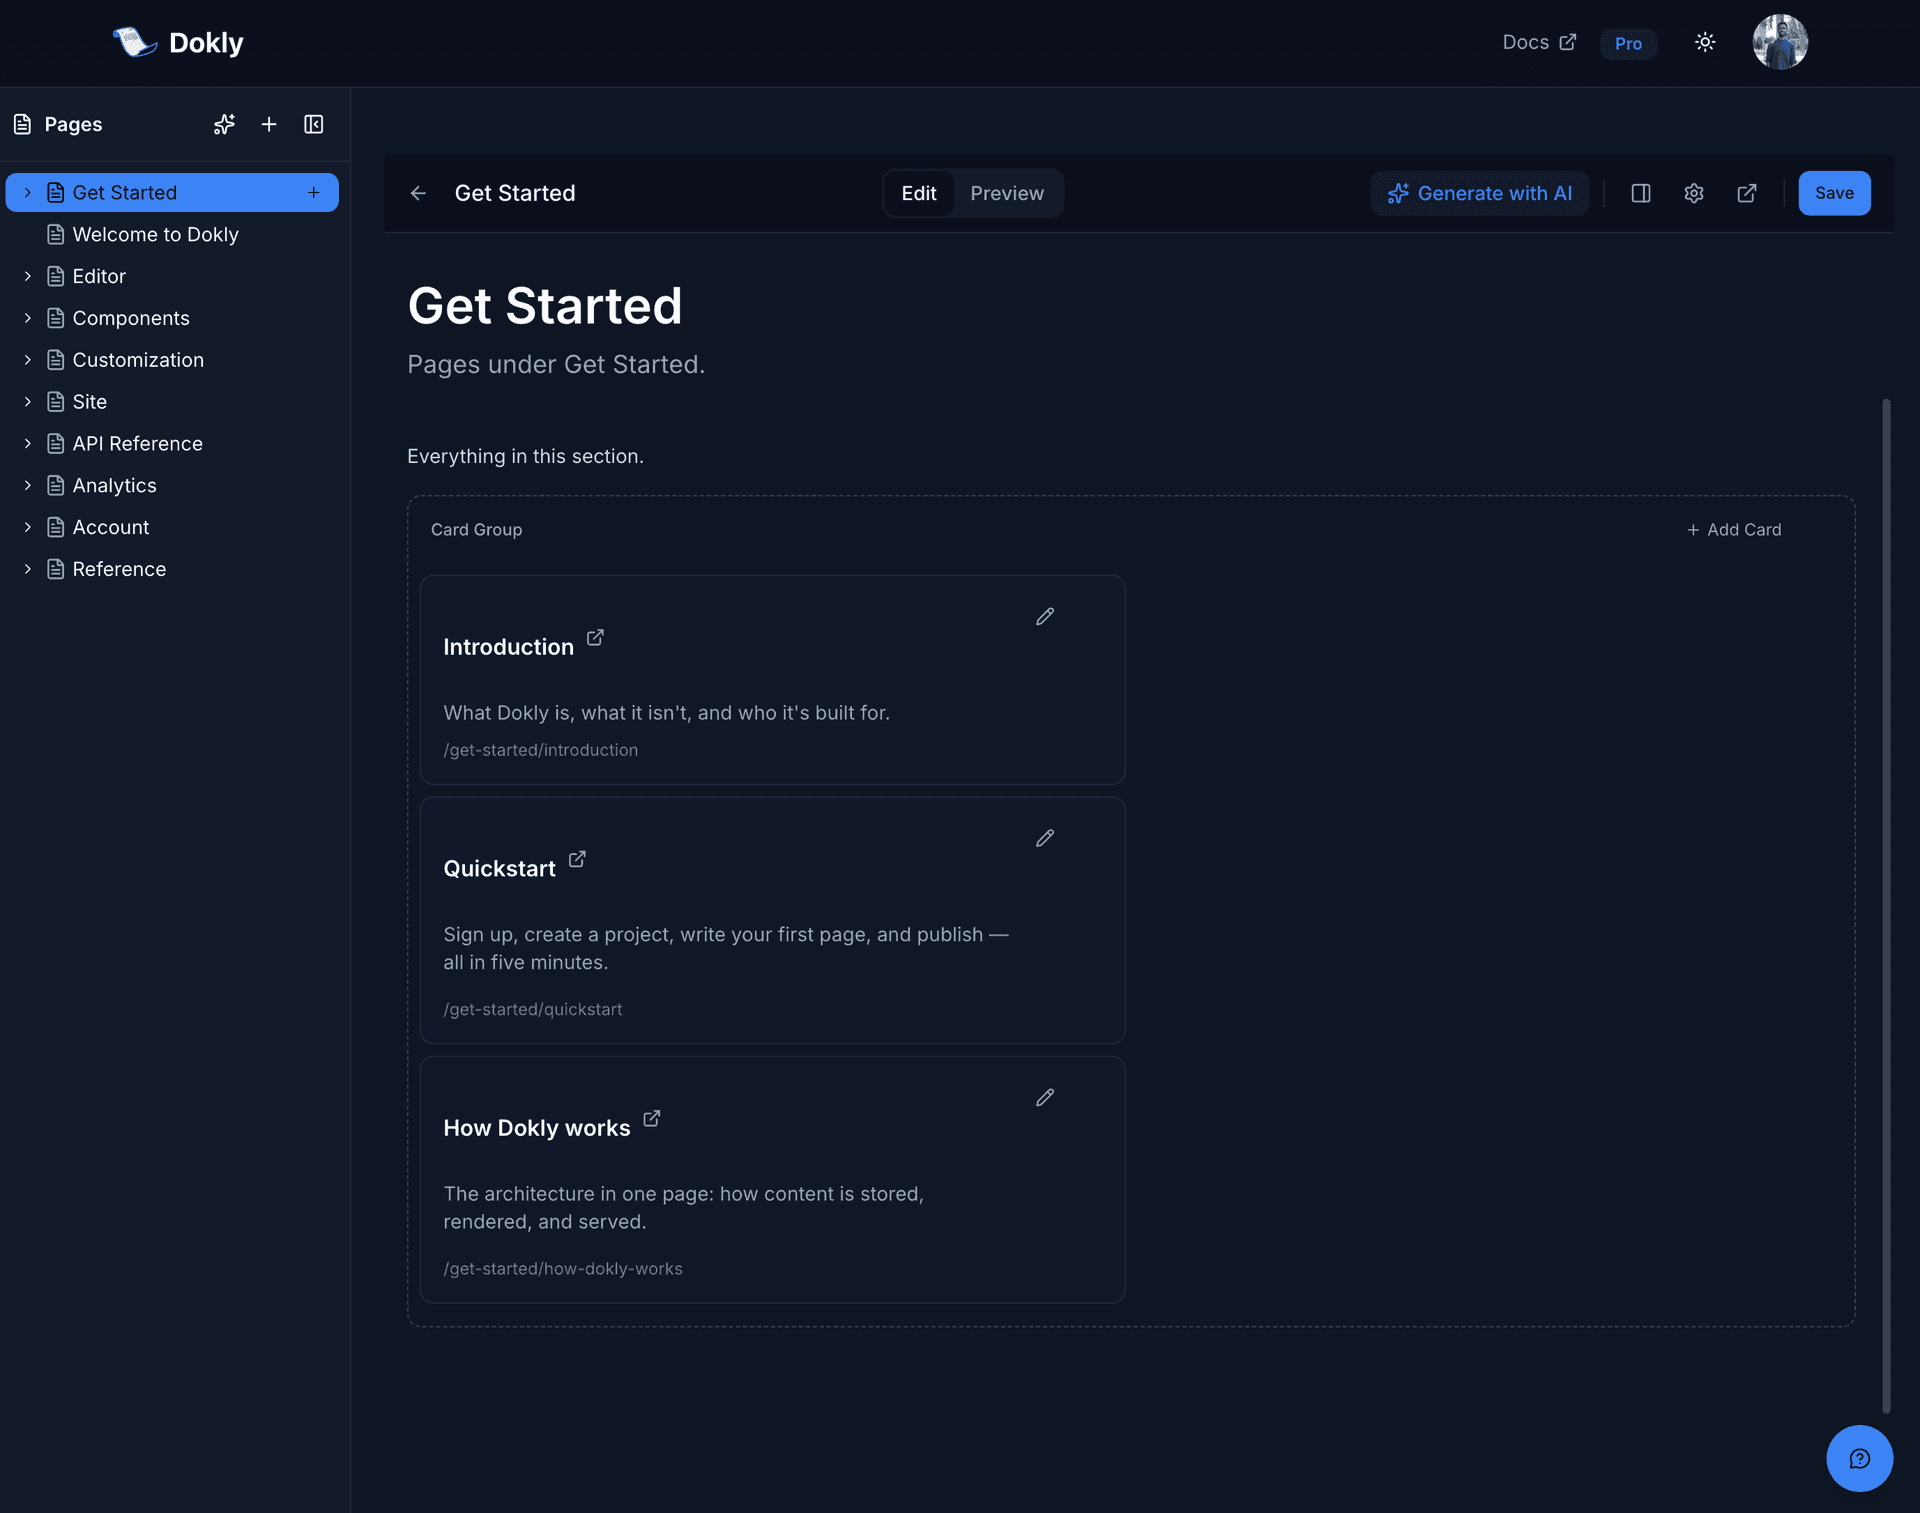
Task: Open page in new tab icon
Action: (1747, 193)
